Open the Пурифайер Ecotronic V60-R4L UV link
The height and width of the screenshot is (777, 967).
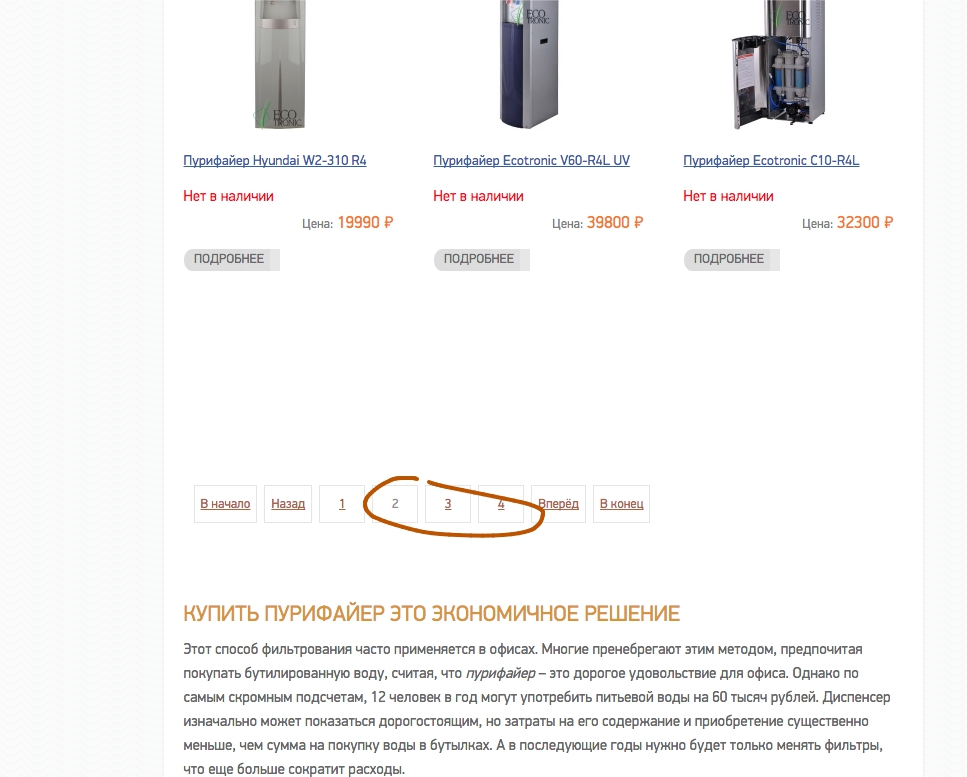[x=531, y=160]
